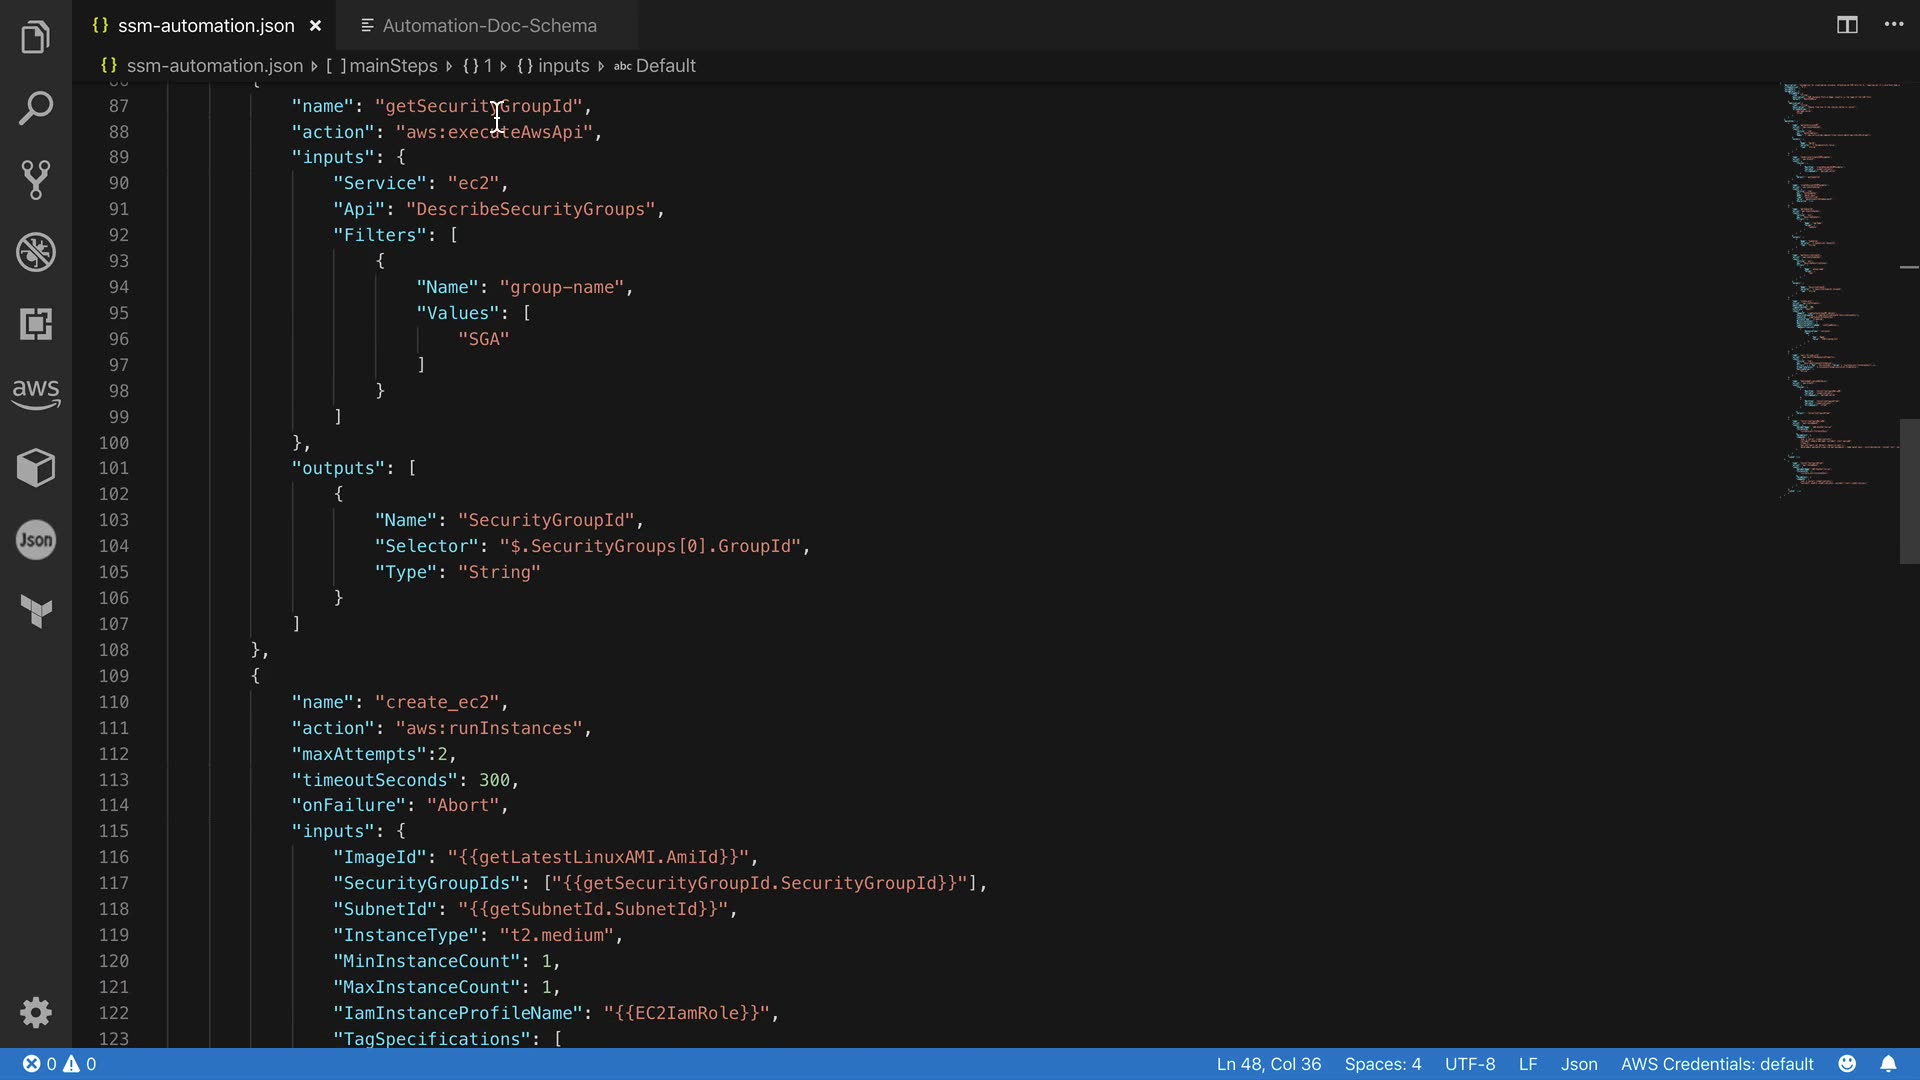Select the ssm-automation.json tab
The height and width of the screenshot is (1080, 1920).
(x=205, y=26)
